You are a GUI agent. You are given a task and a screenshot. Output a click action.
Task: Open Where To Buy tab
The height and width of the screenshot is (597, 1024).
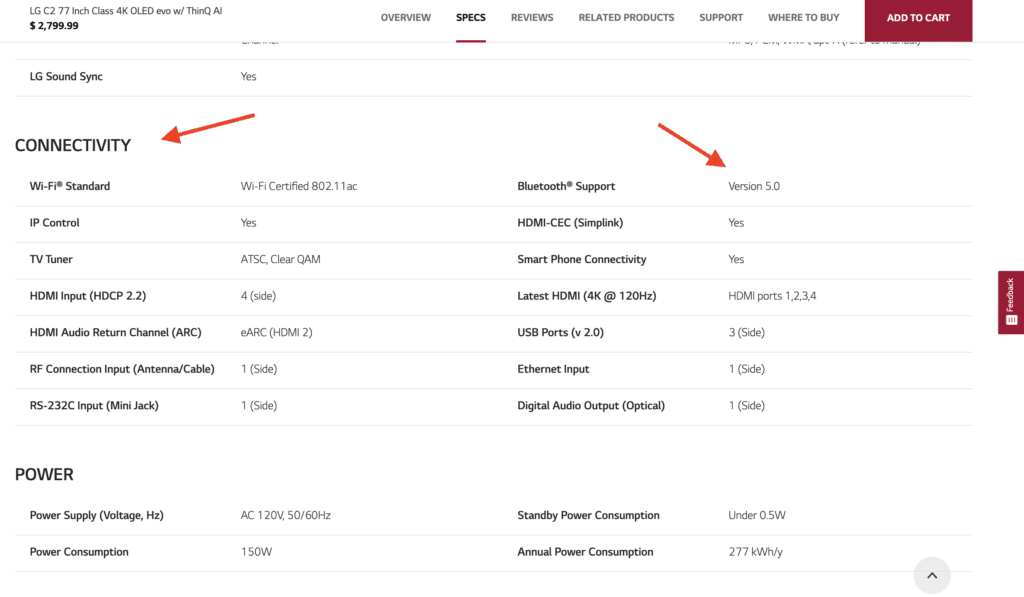click(803, 18)
